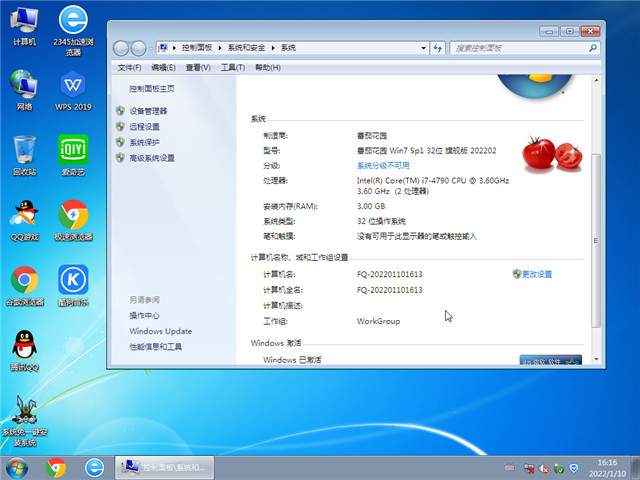The width and height of the screenshot is (640, 480).
Task: Click the 32 位操作系统 text
Action: click(381, 221)
